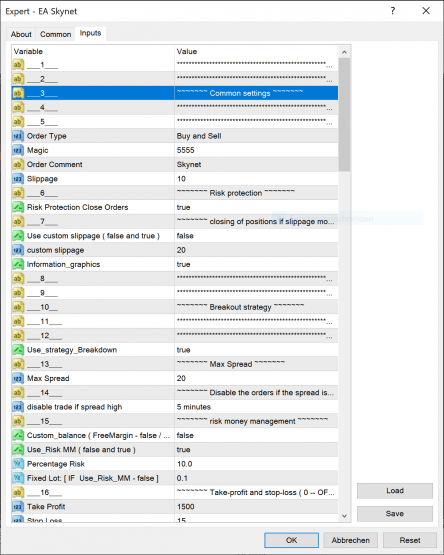Click the scrollbar up arrow in inputs list
The image size is (444, 555).
click(x=344, y=52)
